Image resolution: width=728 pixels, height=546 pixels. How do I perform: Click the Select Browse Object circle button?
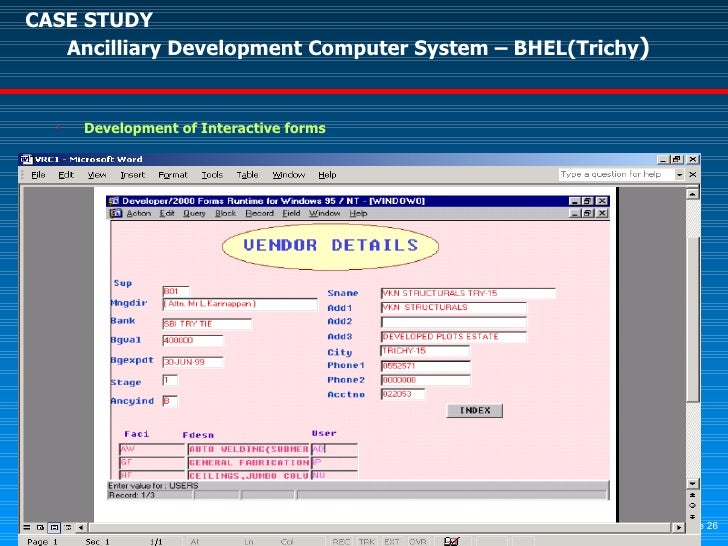[x=693, y=506]
